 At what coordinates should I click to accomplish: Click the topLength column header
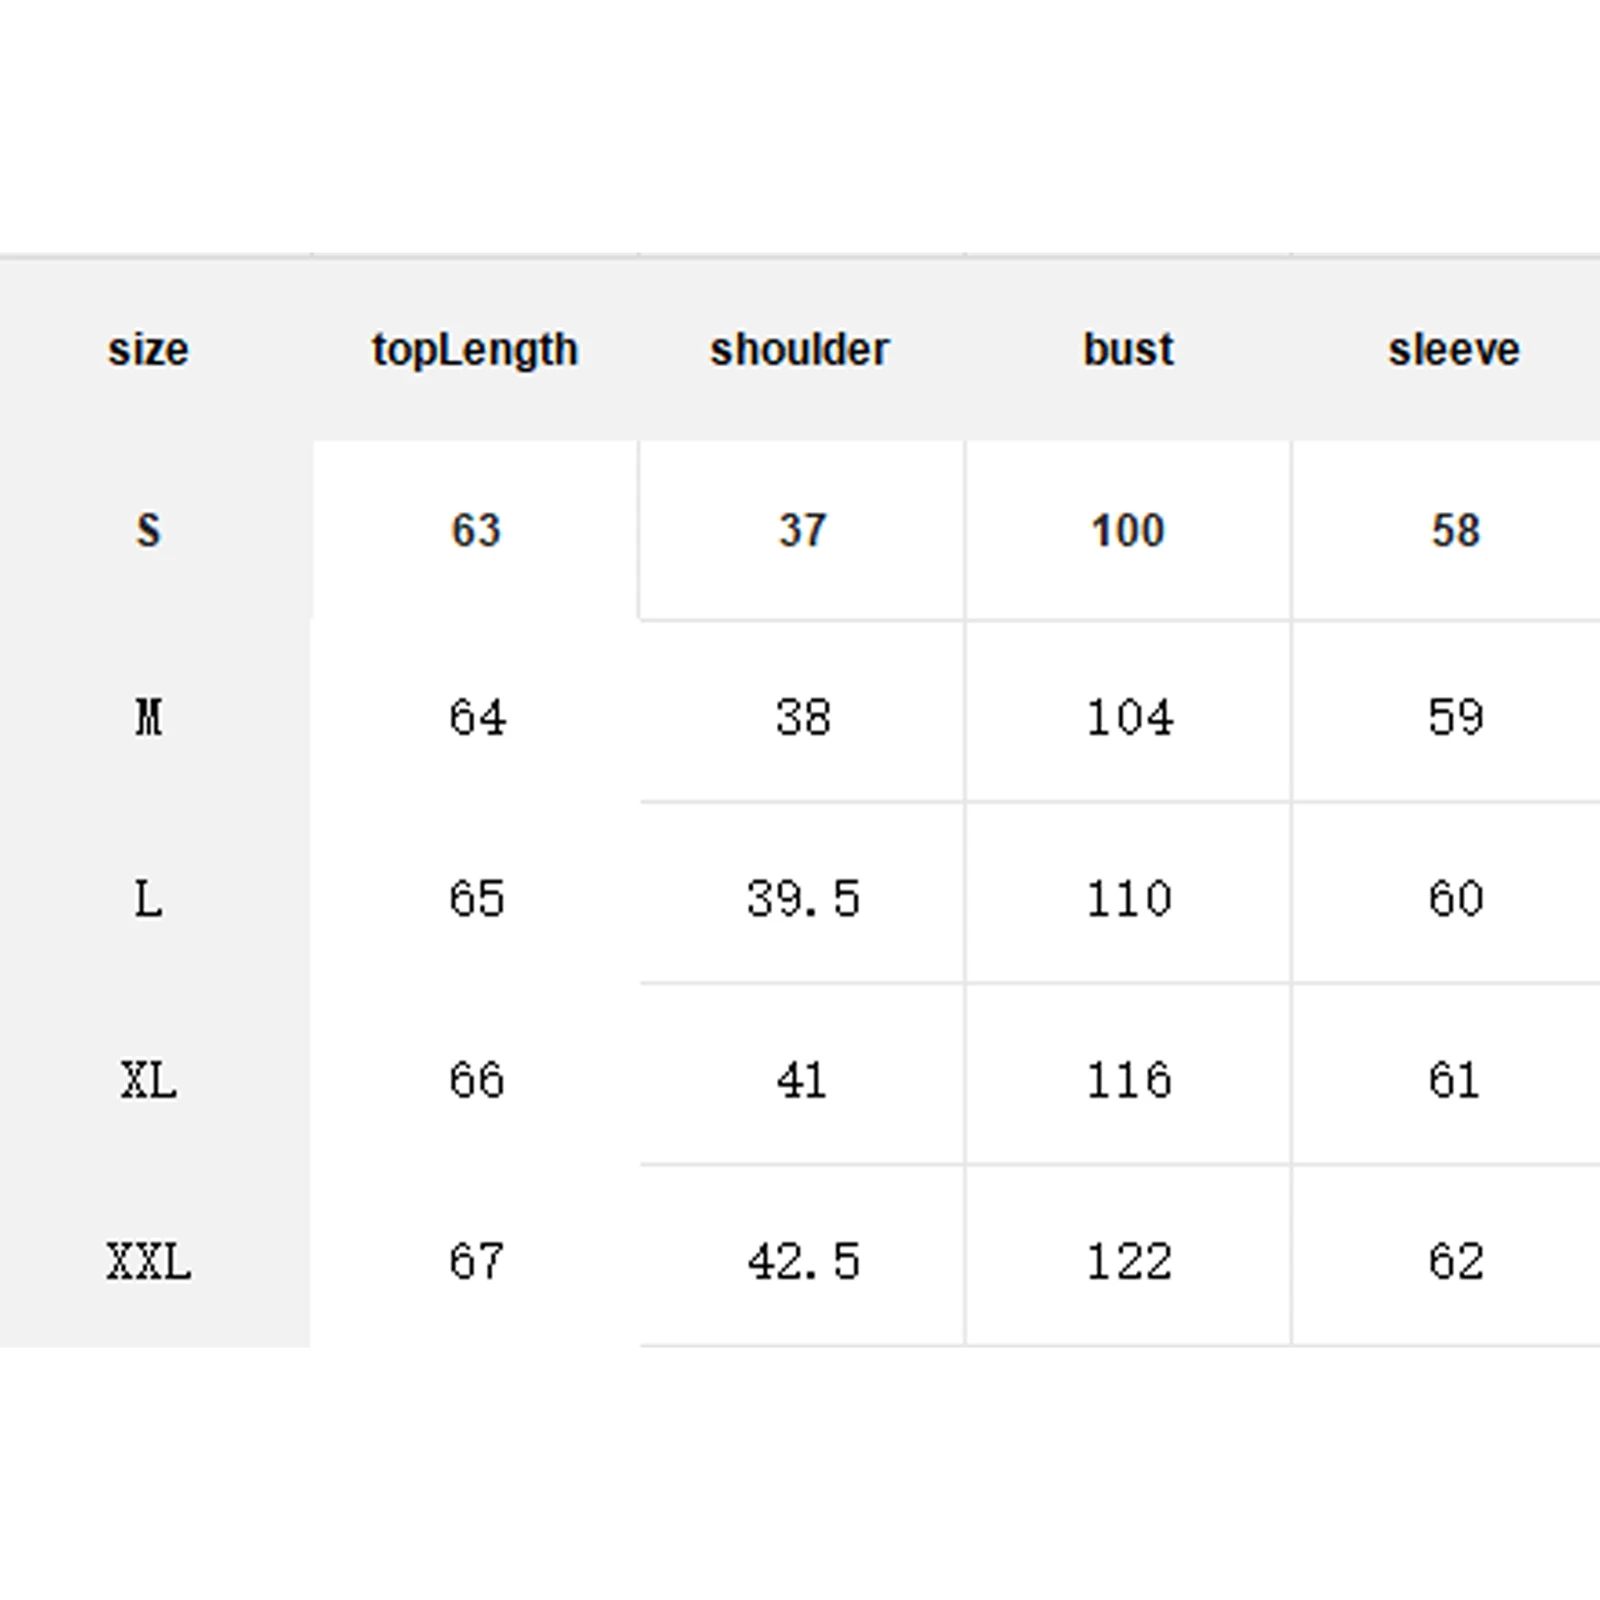point(475,350)
